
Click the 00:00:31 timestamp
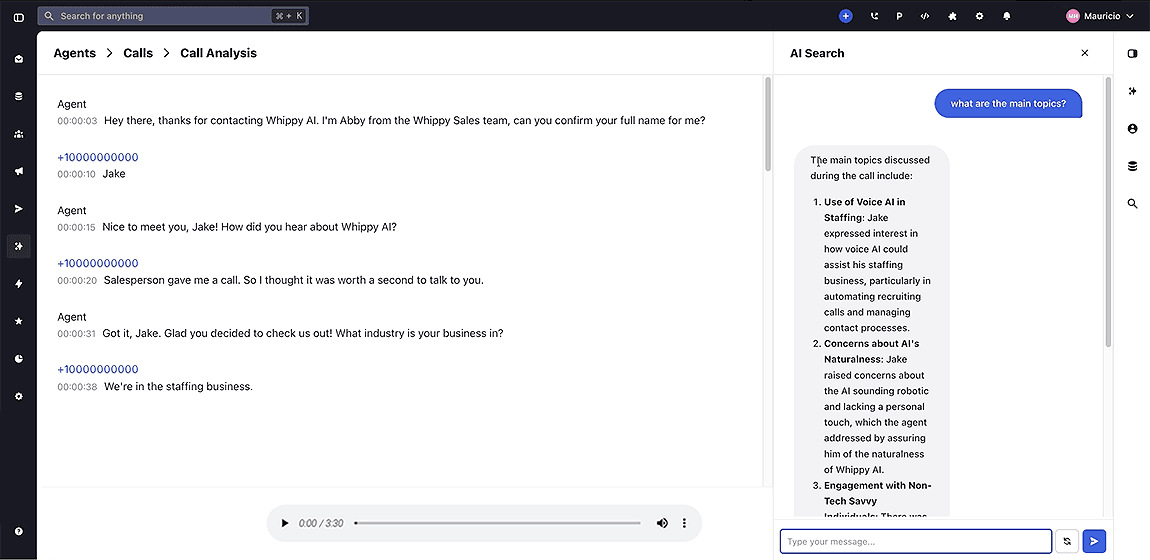click(76, 334)
